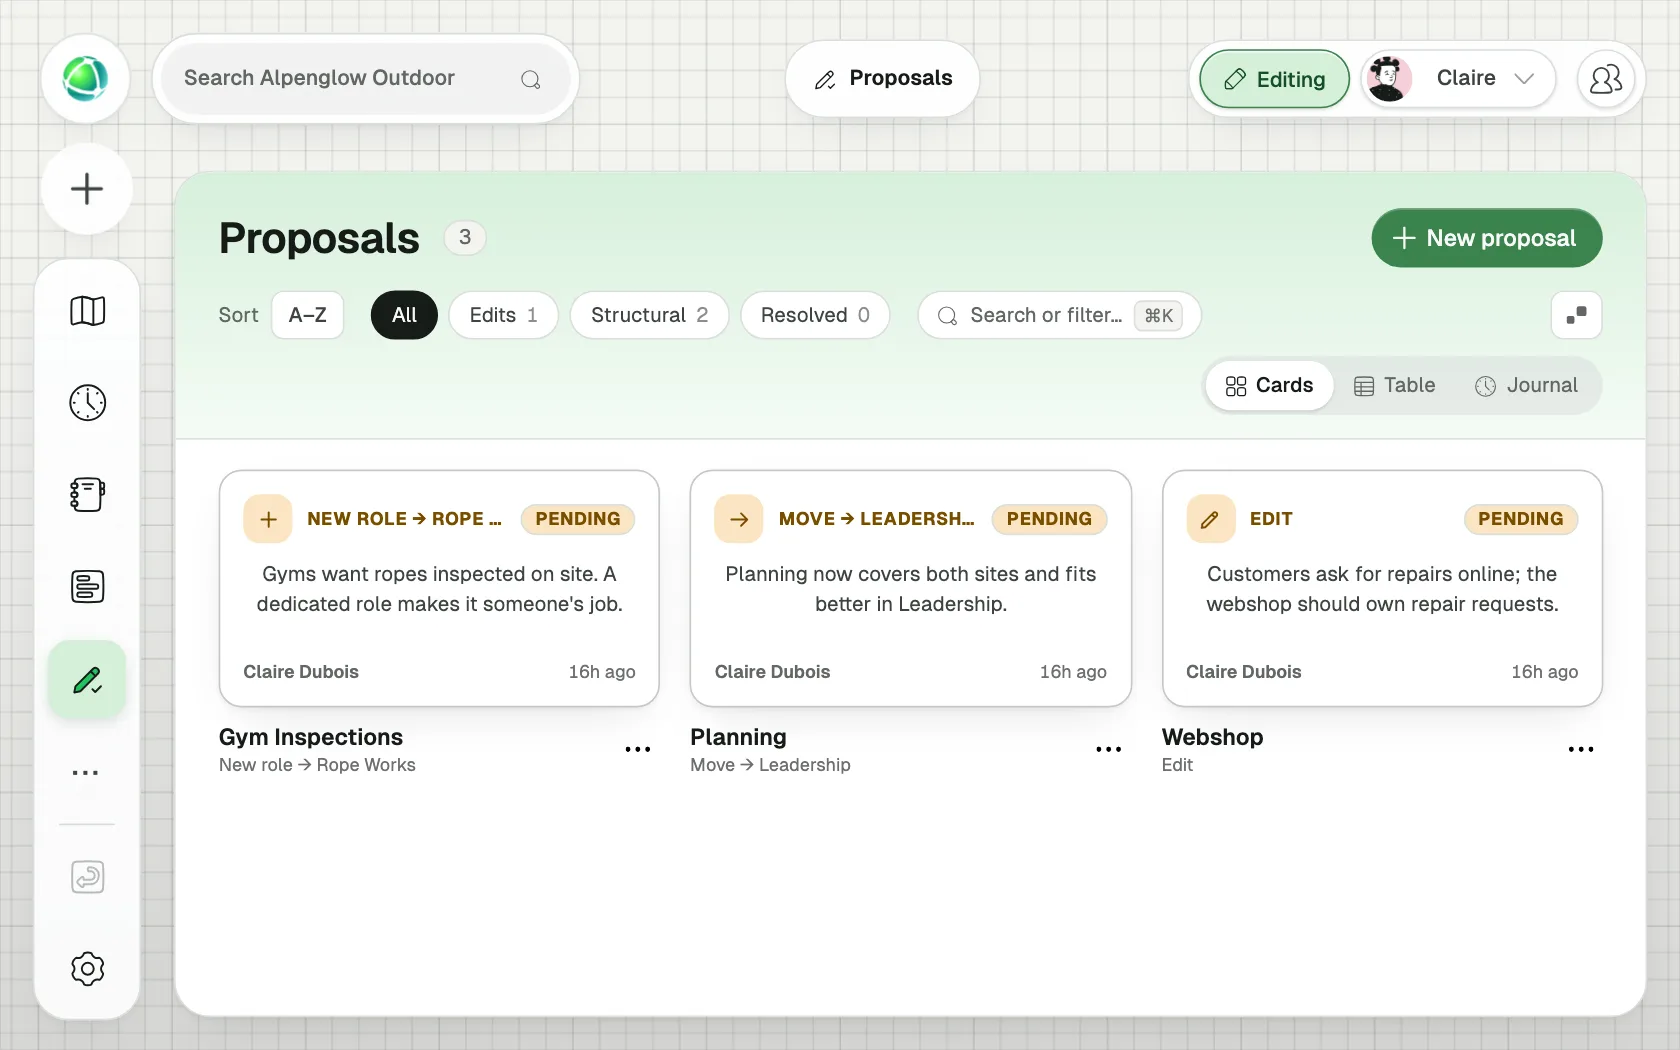Image resolution: width=1680 pixels, height=1050 pixels.
Task: Select the pencil proposals icon in sidebar
Action: click(87, 680)
